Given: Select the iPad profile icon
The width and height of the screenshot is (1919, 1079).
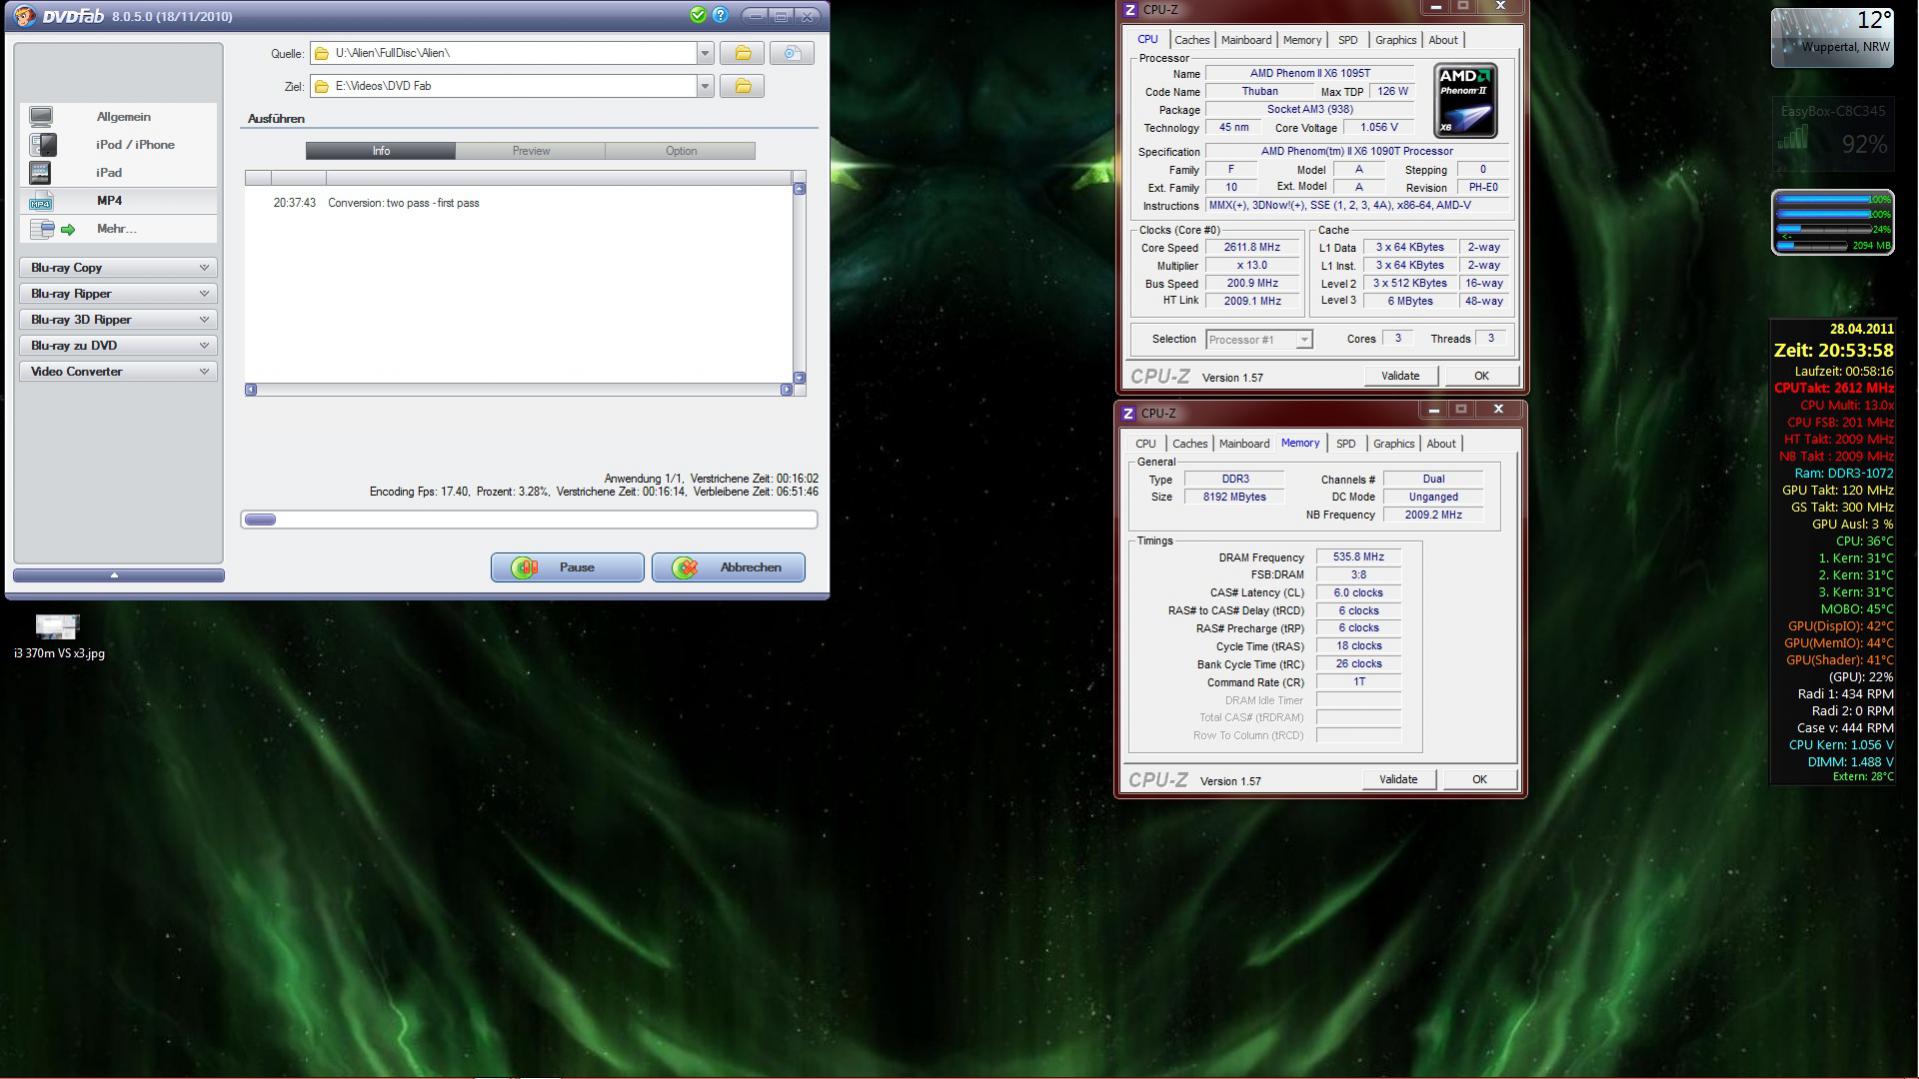Looking at the screenshot, I should [40, 173].
